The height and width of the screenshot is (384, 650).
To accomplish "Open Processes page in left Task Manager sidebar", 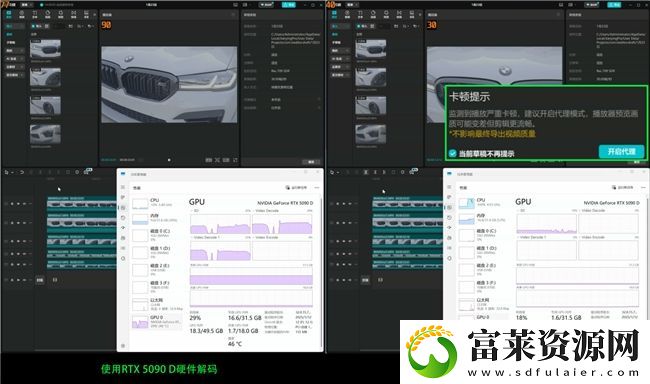I will (x=123, y=197).
